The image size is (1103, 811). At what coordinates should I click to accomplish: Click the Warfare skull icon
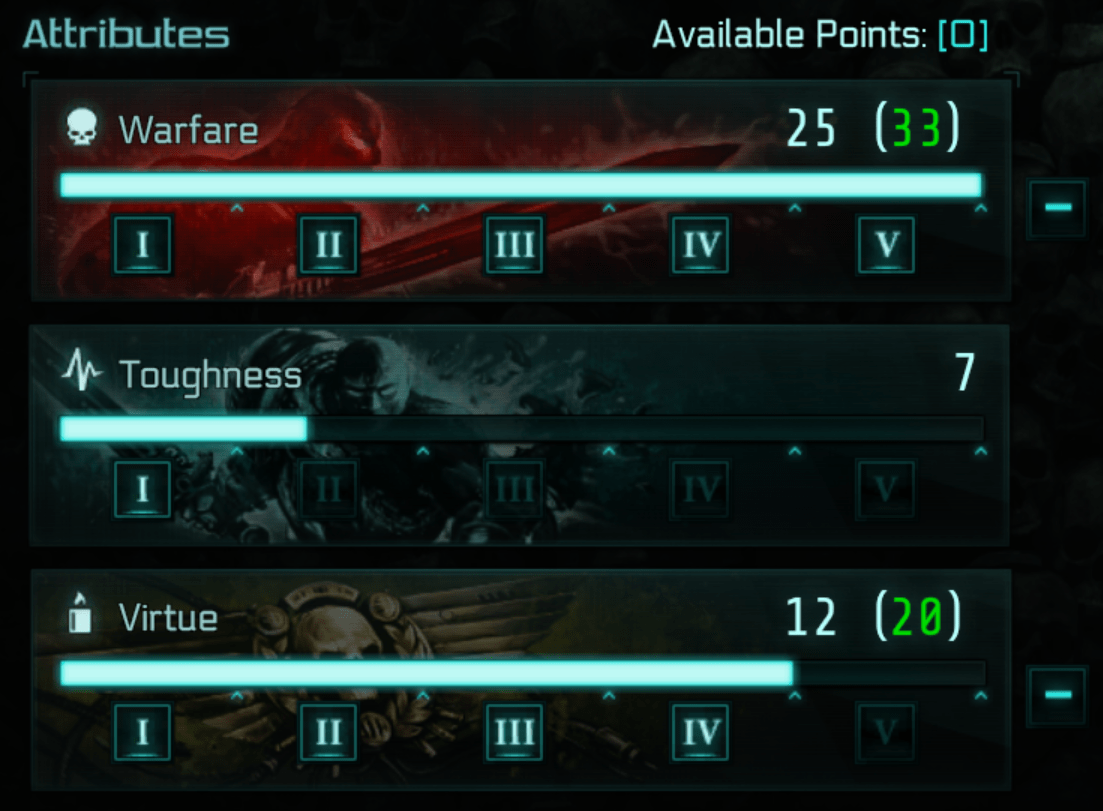(82, 127)
